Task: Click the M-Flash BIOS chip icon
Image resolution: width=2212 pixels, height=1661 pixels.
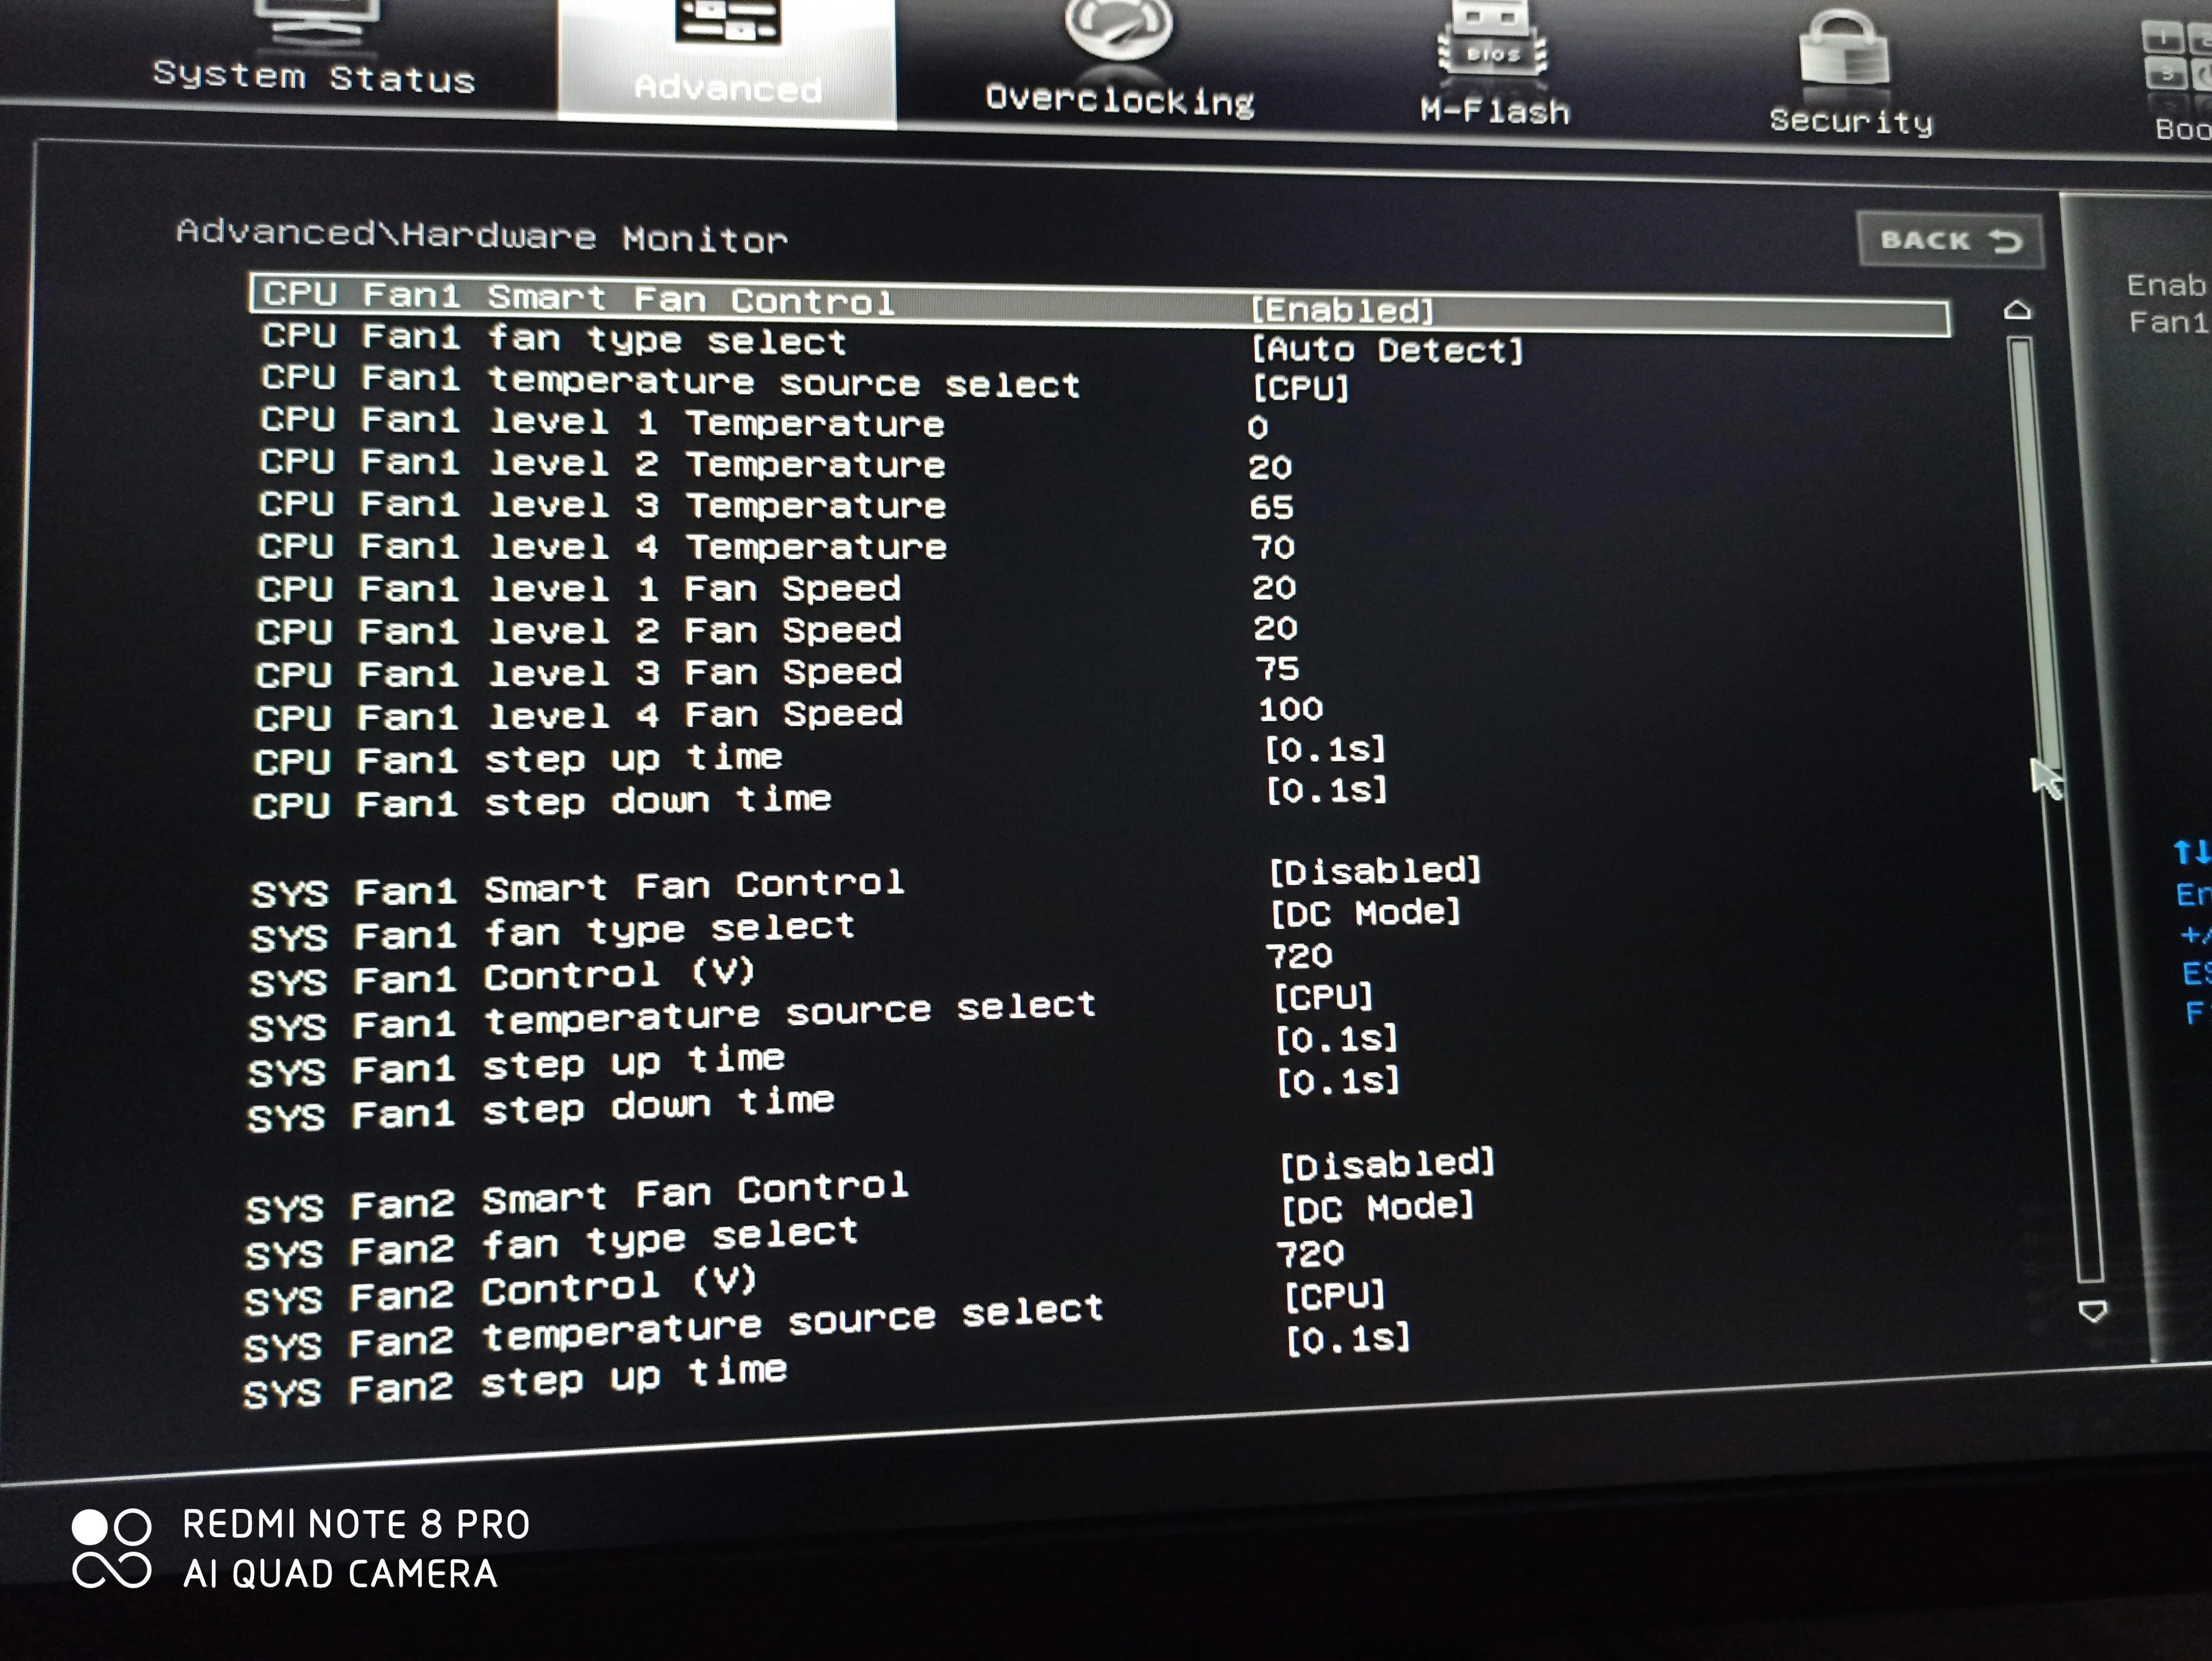Action: point(1492,45)
